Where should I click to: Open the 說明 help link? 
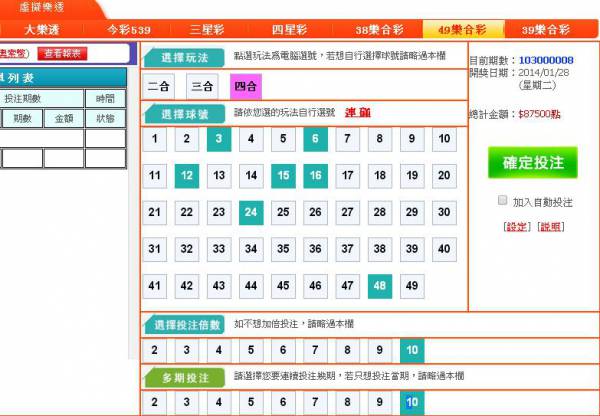coord(550,227)
